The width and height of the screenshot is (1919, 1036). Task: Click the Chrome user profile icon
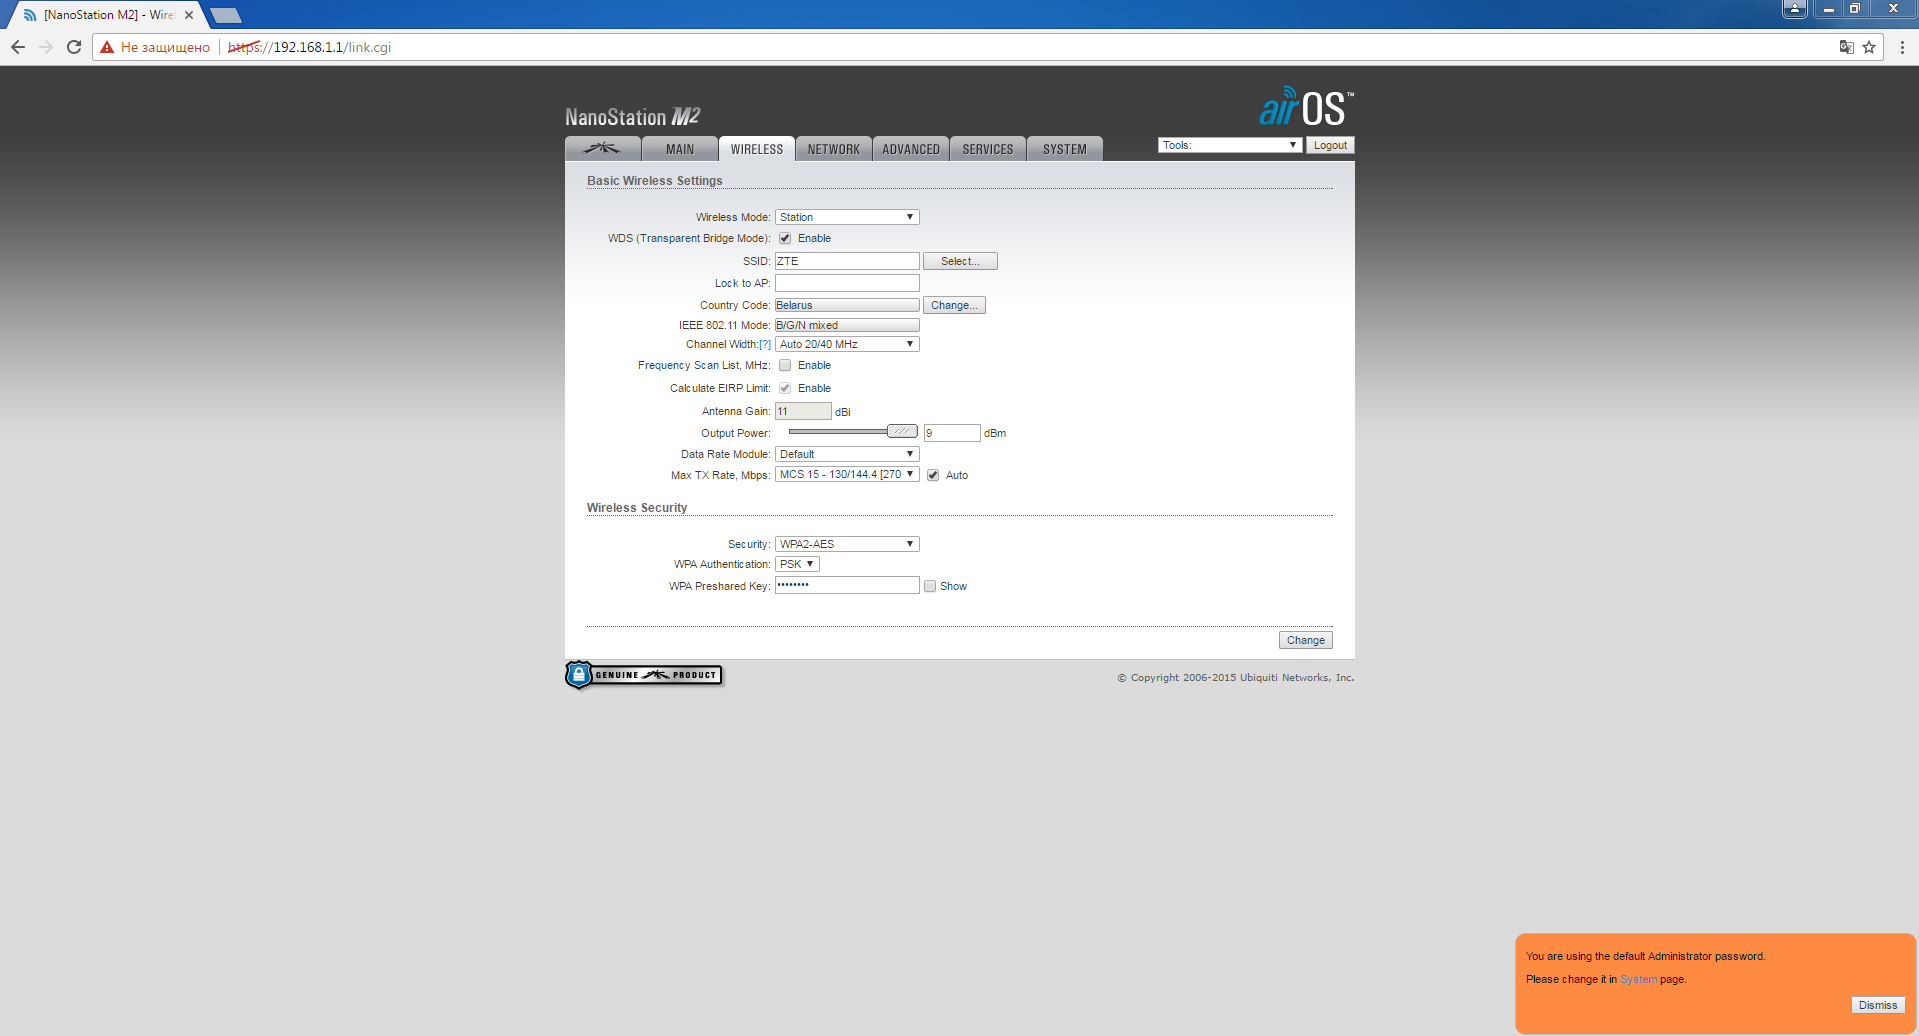pyautogui.click(x=1795, y=8)
